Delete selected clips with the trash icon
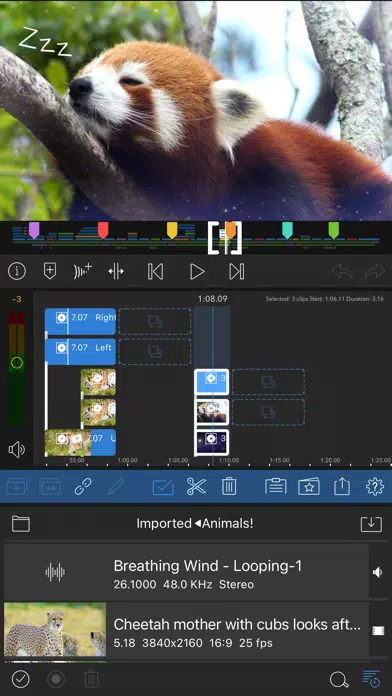The height and width of the screenshot is (696, 392). 229,487
